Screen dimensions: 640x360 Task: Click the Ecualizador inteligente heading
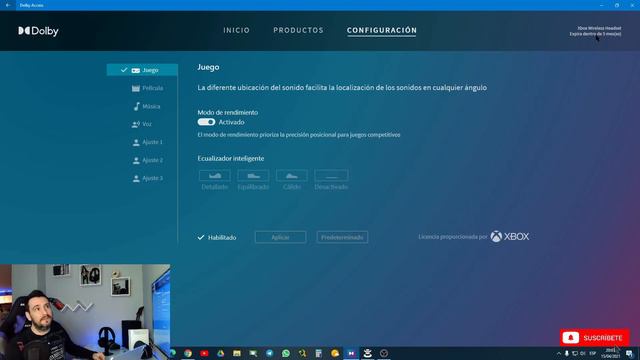(231, 158)
